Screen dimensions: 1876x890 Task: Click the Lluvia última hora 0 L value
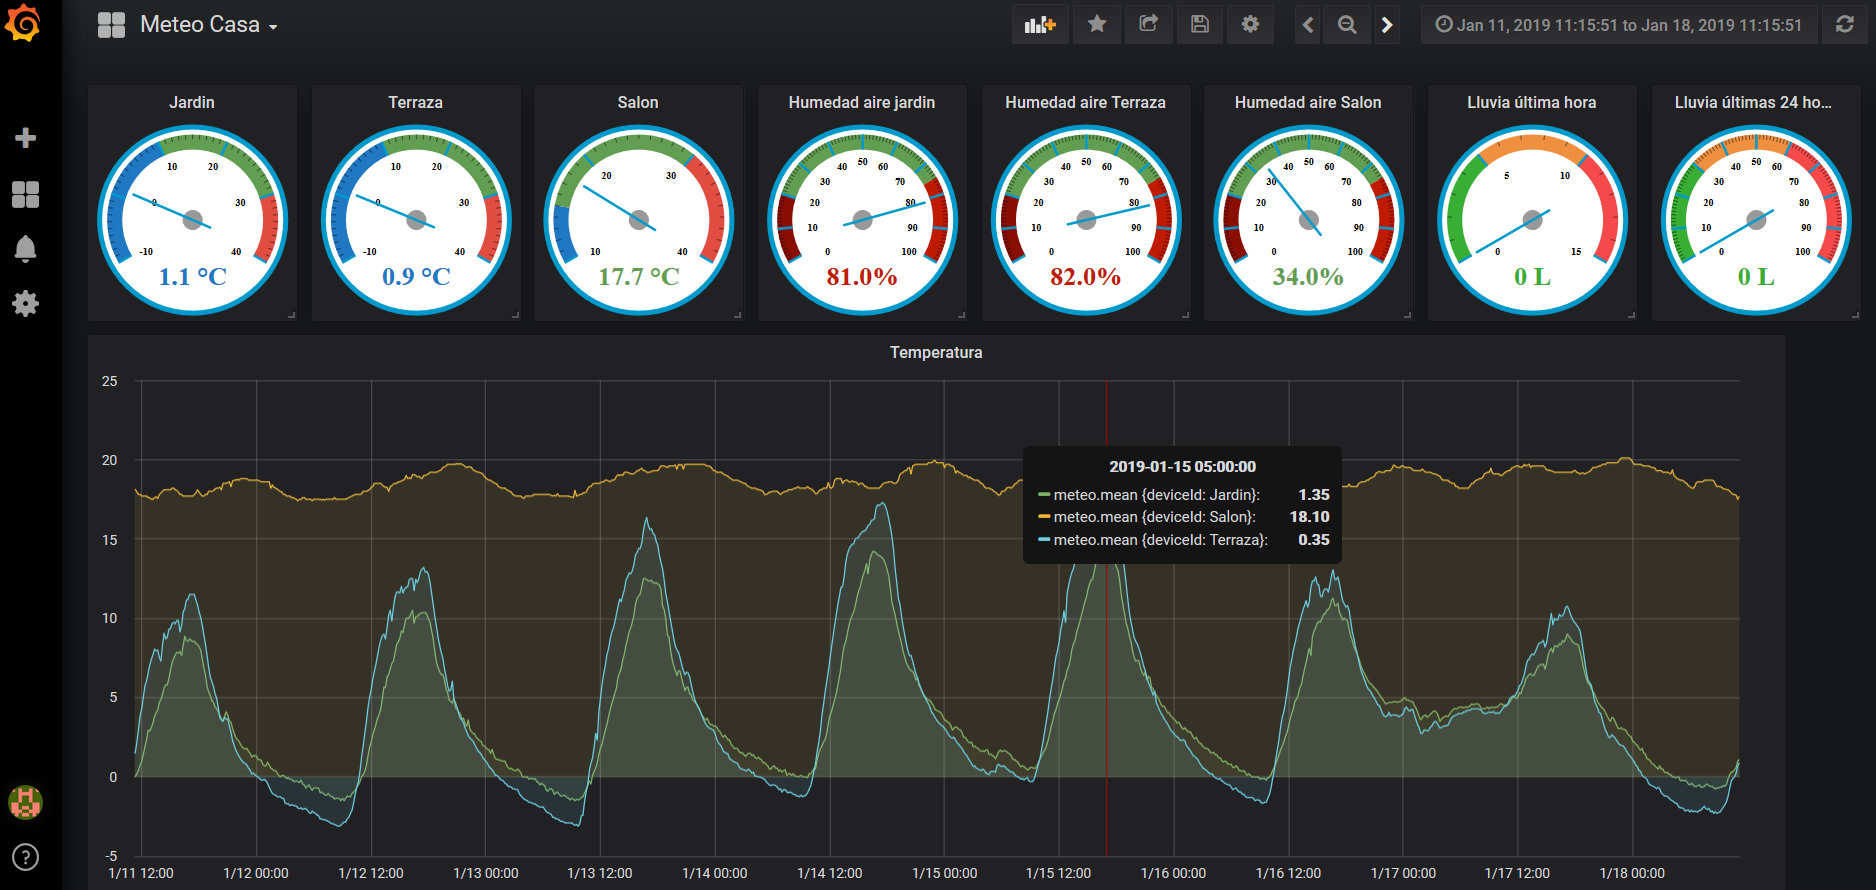pyautogui.click(x=1532, y=276)
